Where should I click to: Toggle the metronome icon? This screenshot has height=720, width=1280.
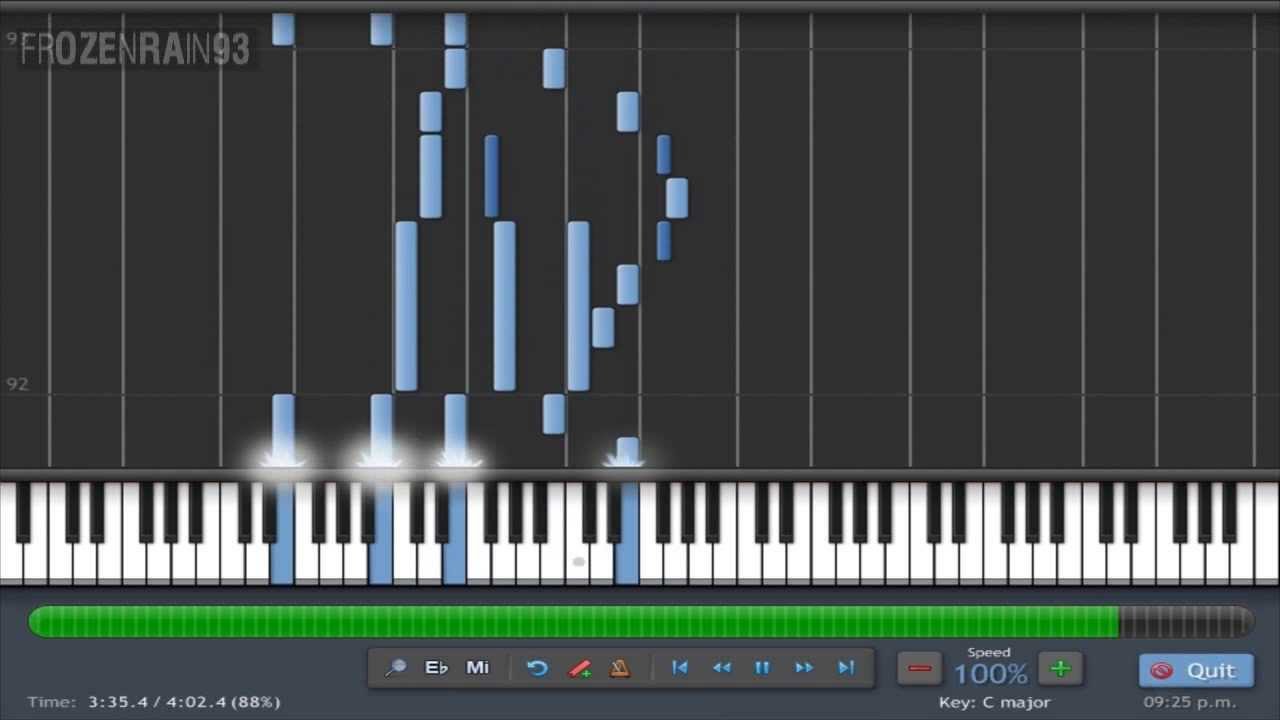point(620,668)
